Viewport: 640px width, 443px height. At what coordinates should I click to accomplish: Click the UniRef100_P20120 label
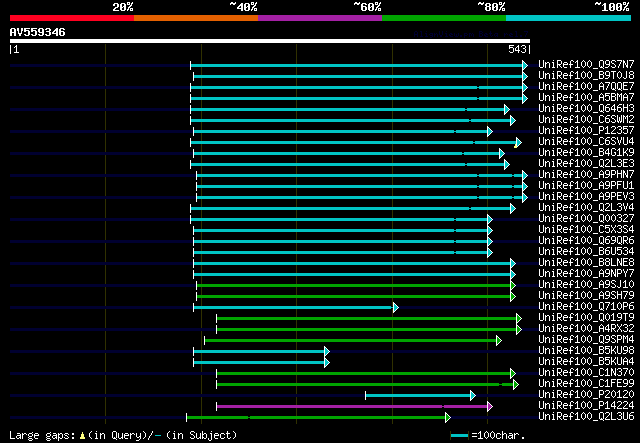(x=586, y=395)
